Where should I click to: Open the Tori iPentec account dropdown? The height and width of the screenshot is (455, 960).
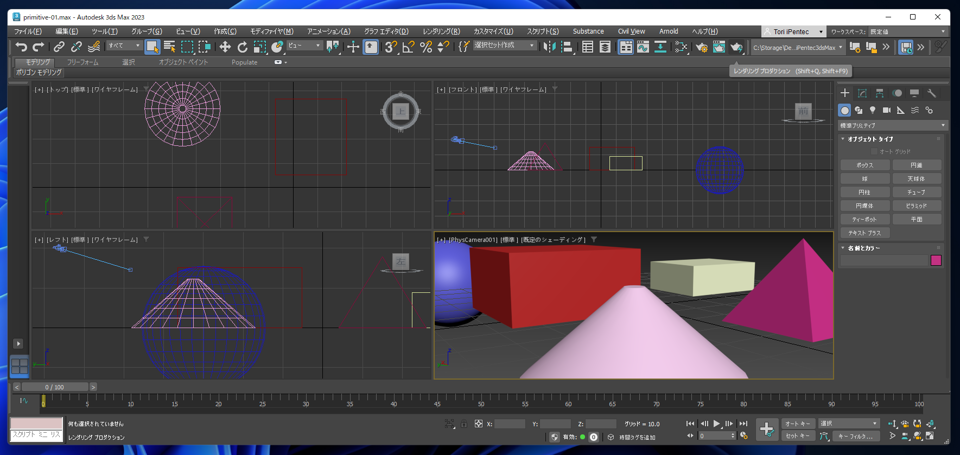793,31
